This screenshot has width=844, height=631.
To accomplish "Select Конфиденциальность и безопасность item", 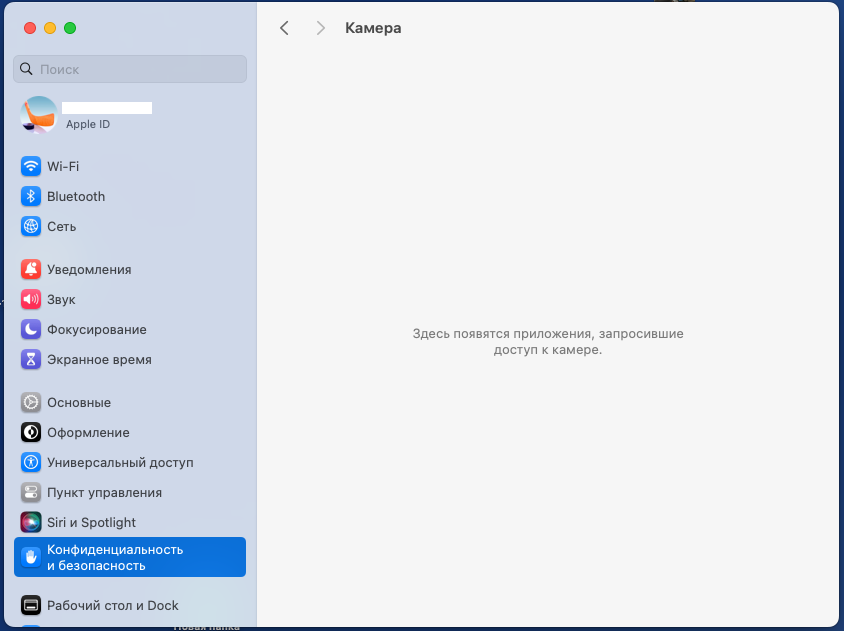I will point(115,557).
